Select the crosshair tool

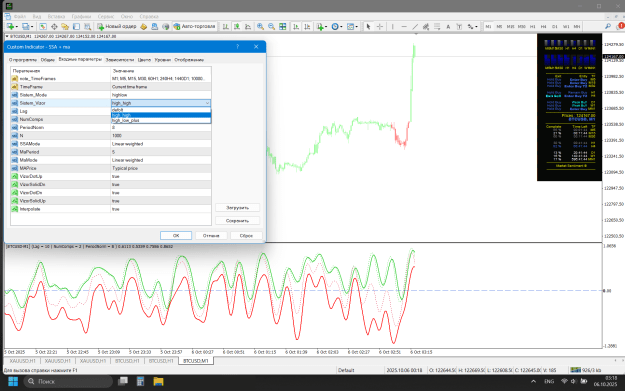[380, 26]
